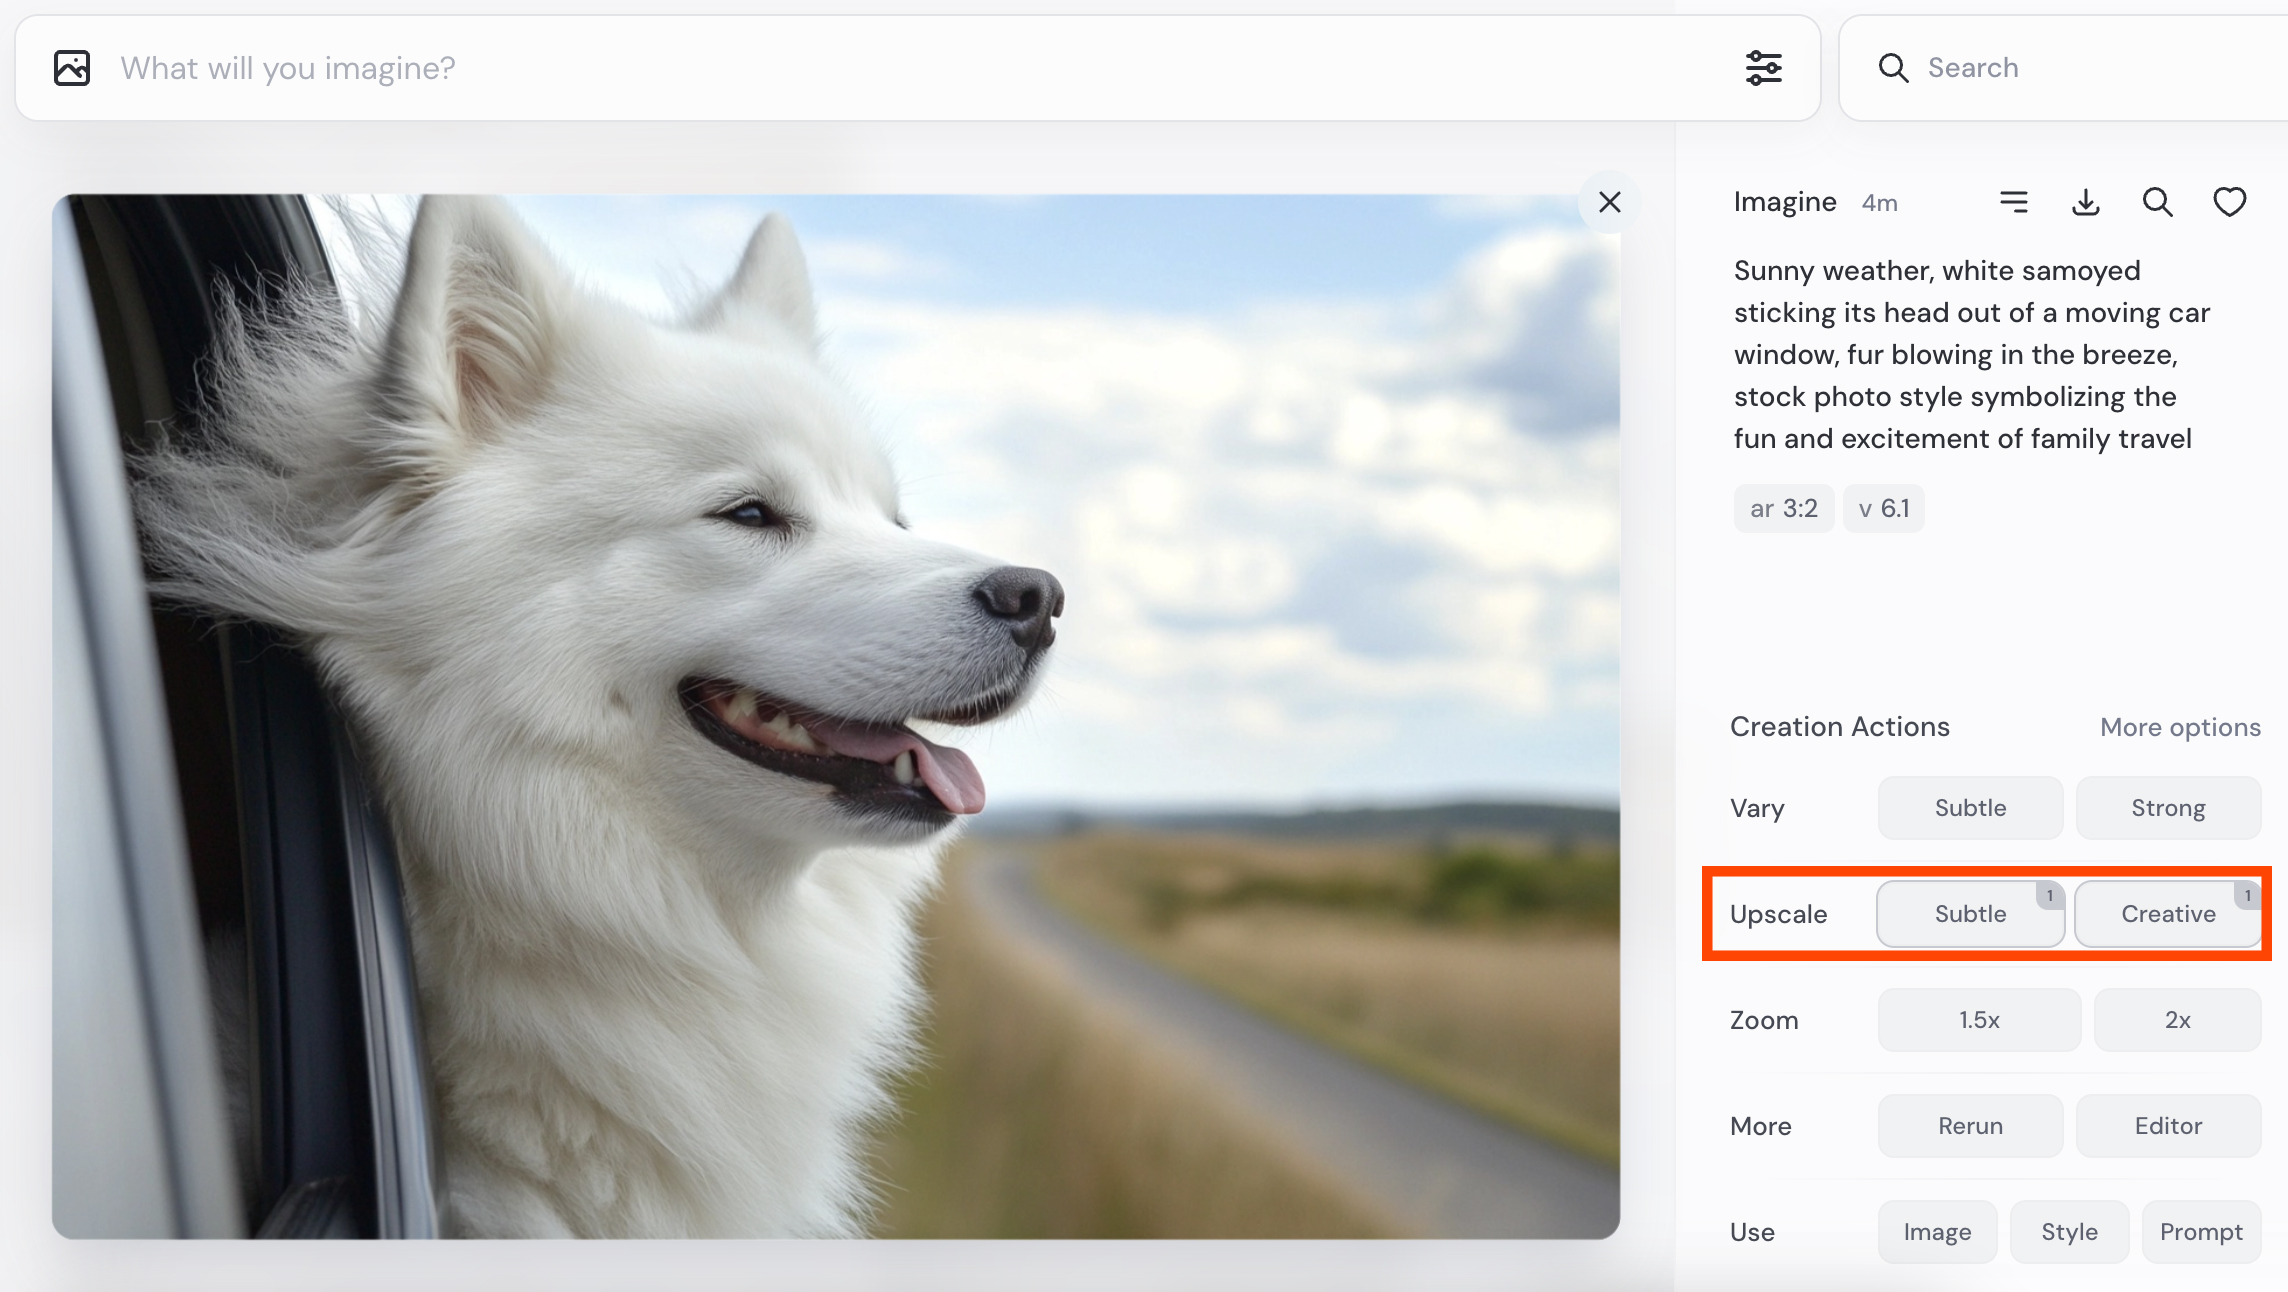Upscale the image with Subtle
This screenshot has height=1292, width=2288.
pyautogui.click(x=1969, y=914)
